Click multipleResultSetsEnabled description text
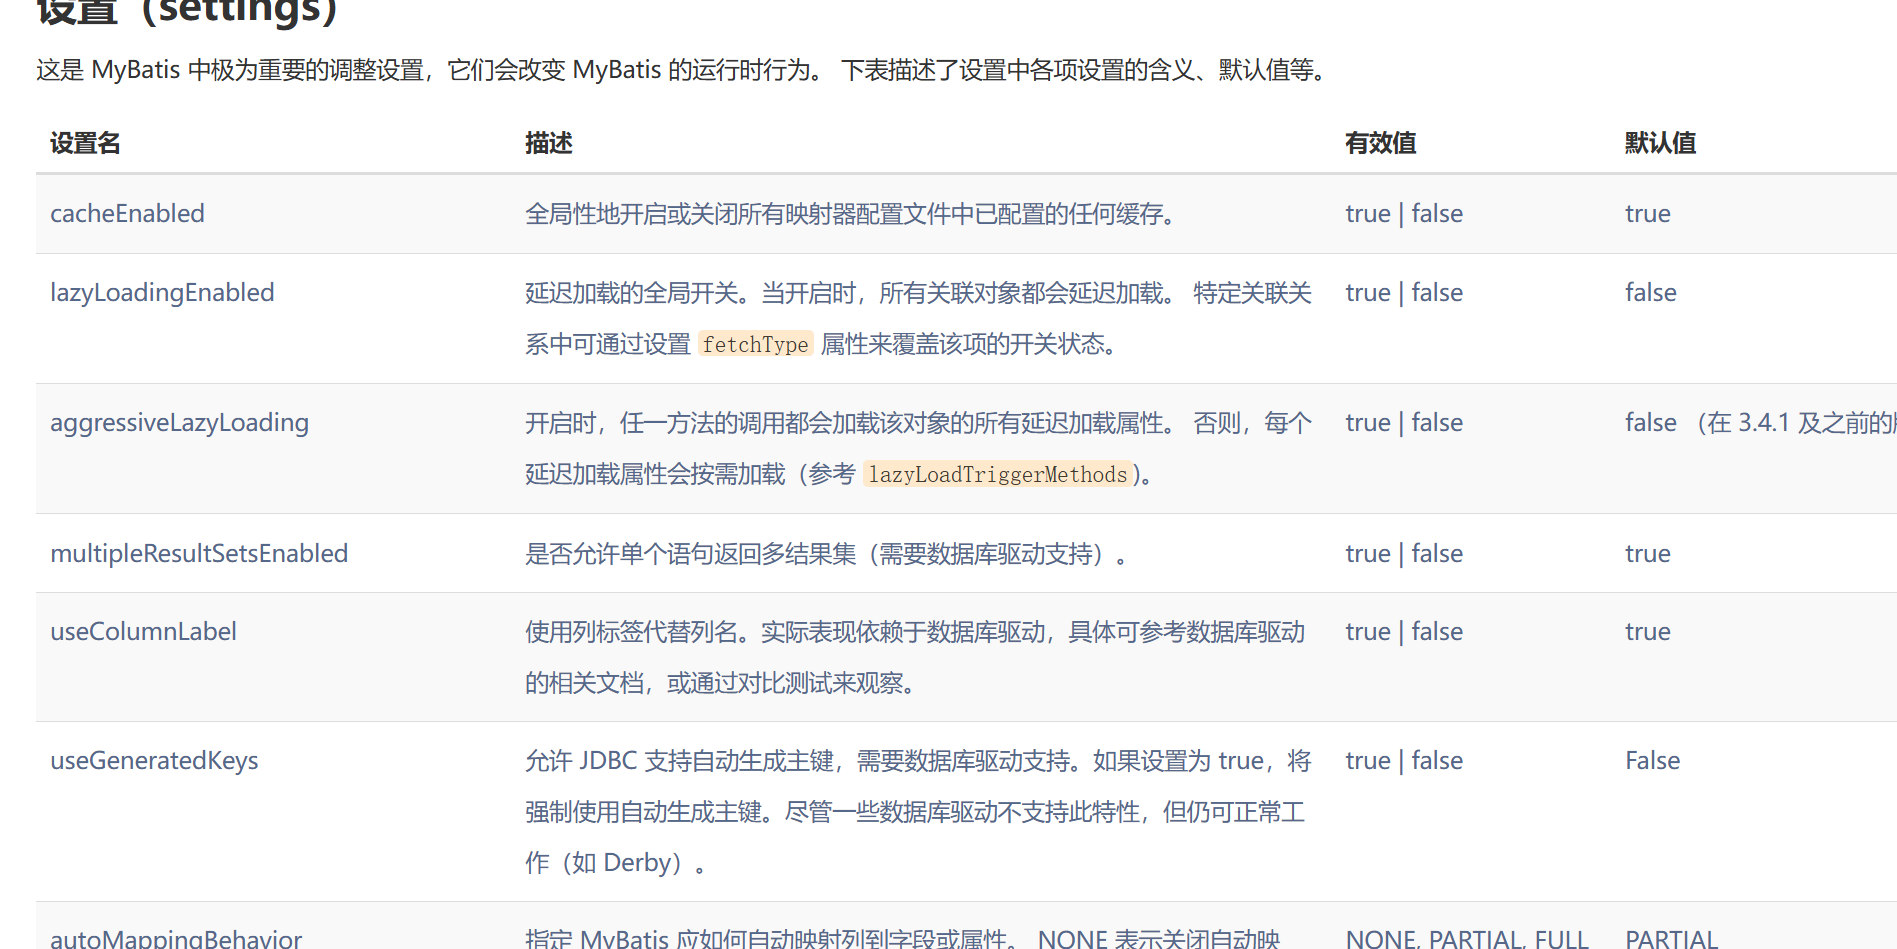This screenshot has width=1897, height=949. click(x=826, y=553)
